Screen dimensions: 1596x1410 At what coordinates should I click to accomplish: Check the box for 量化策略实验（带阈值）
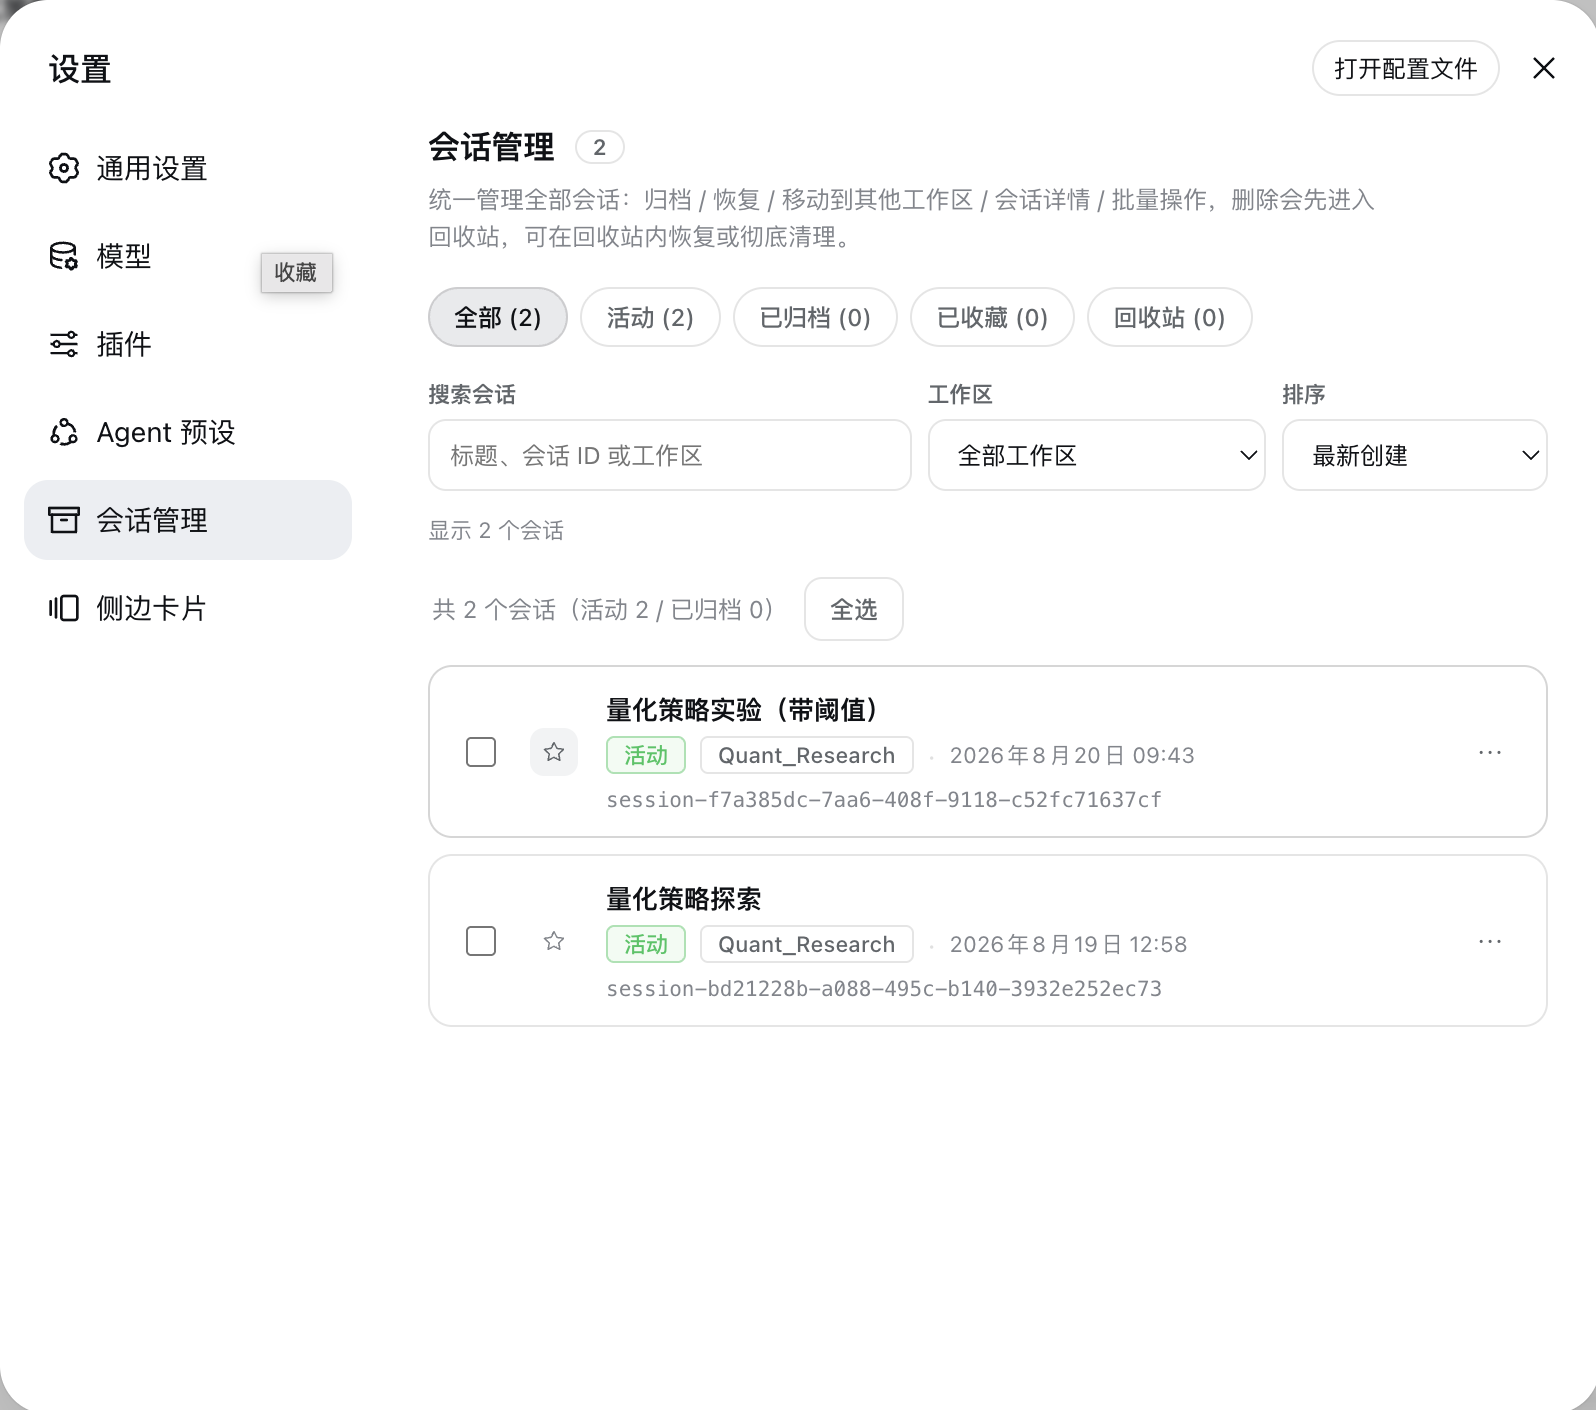tap(481, 752)
